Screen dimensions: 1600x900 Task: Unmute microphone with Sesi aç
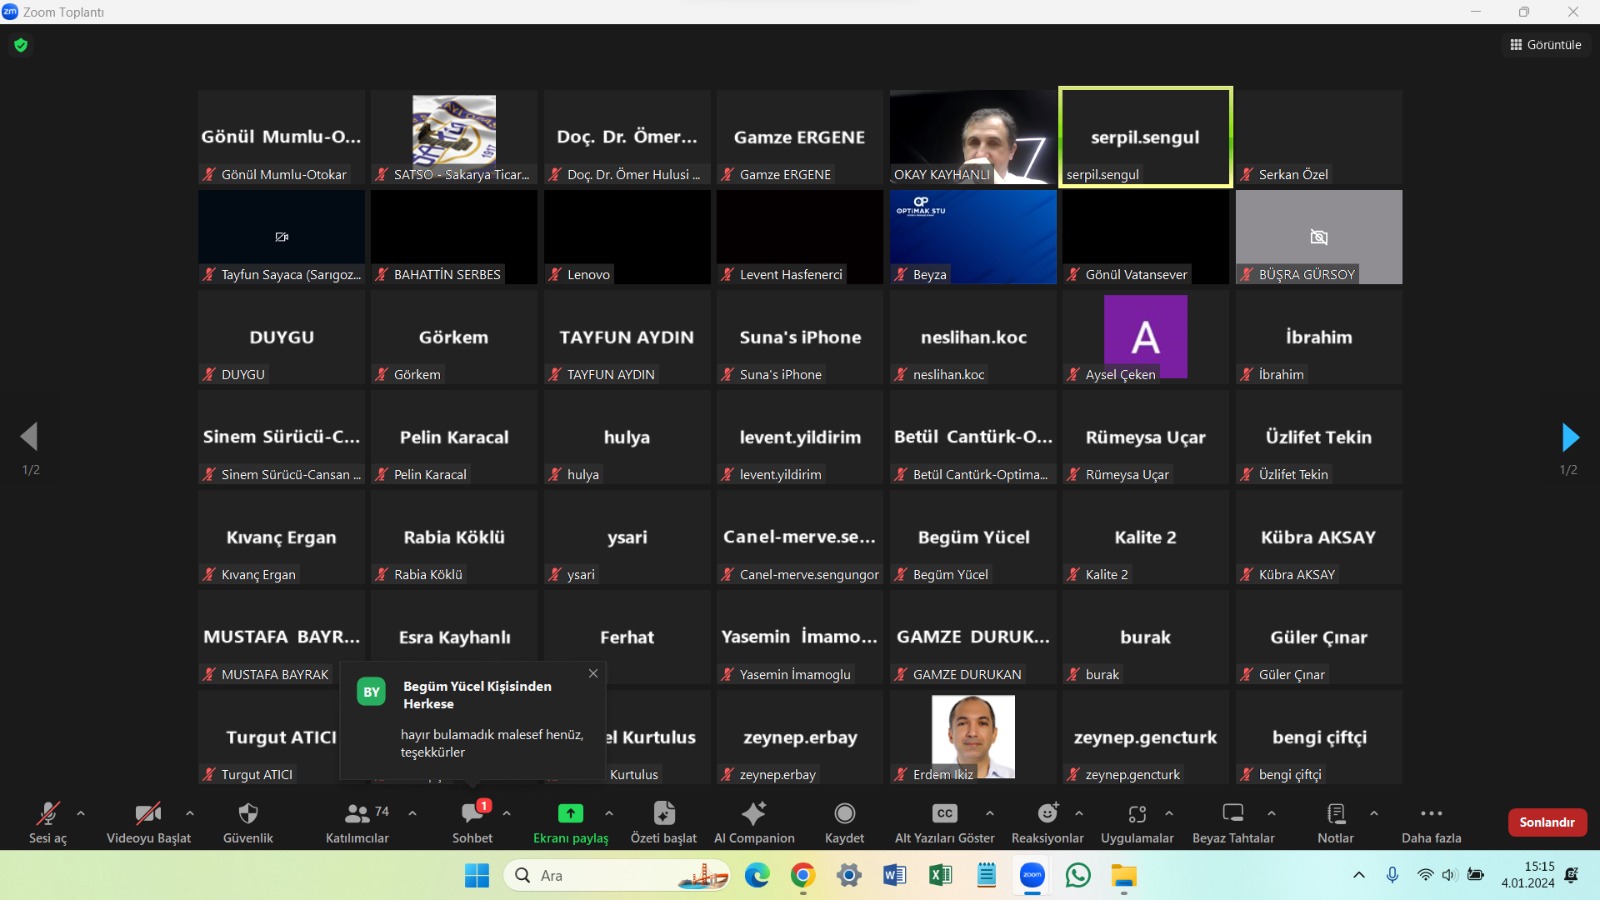[x=47, y=814]
